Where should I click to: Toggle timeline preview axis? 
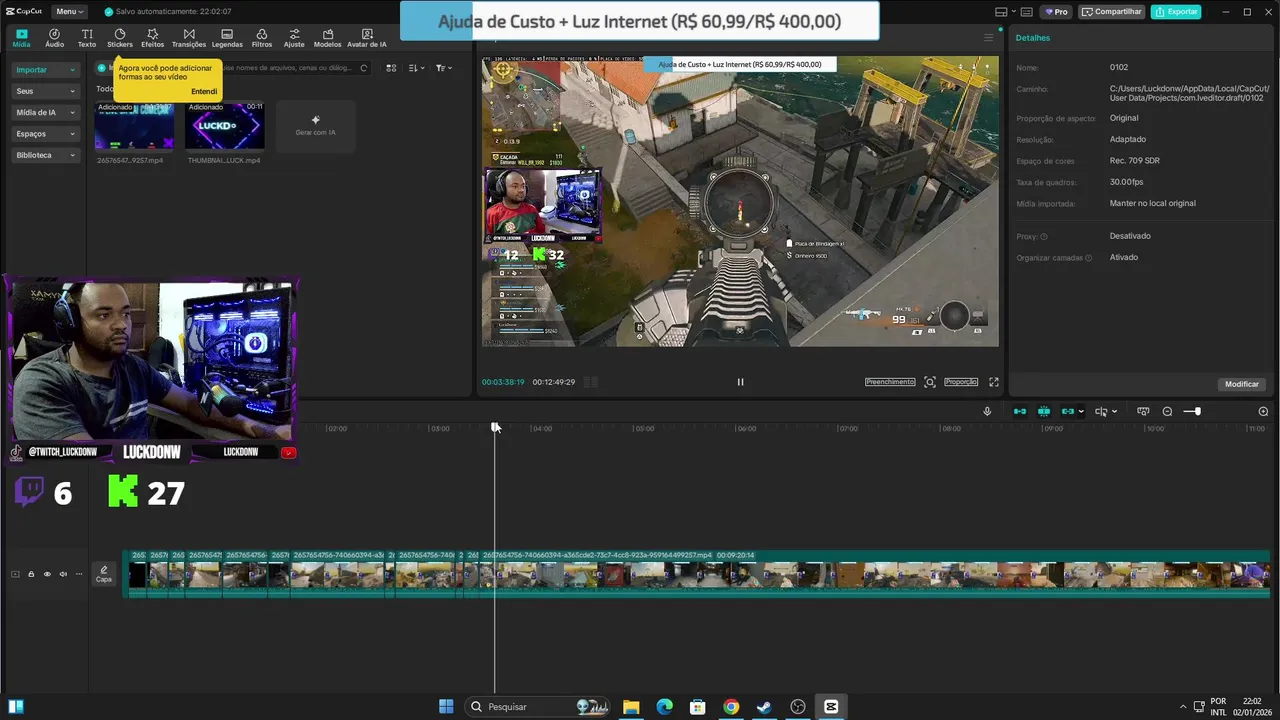coord(1143,411)
